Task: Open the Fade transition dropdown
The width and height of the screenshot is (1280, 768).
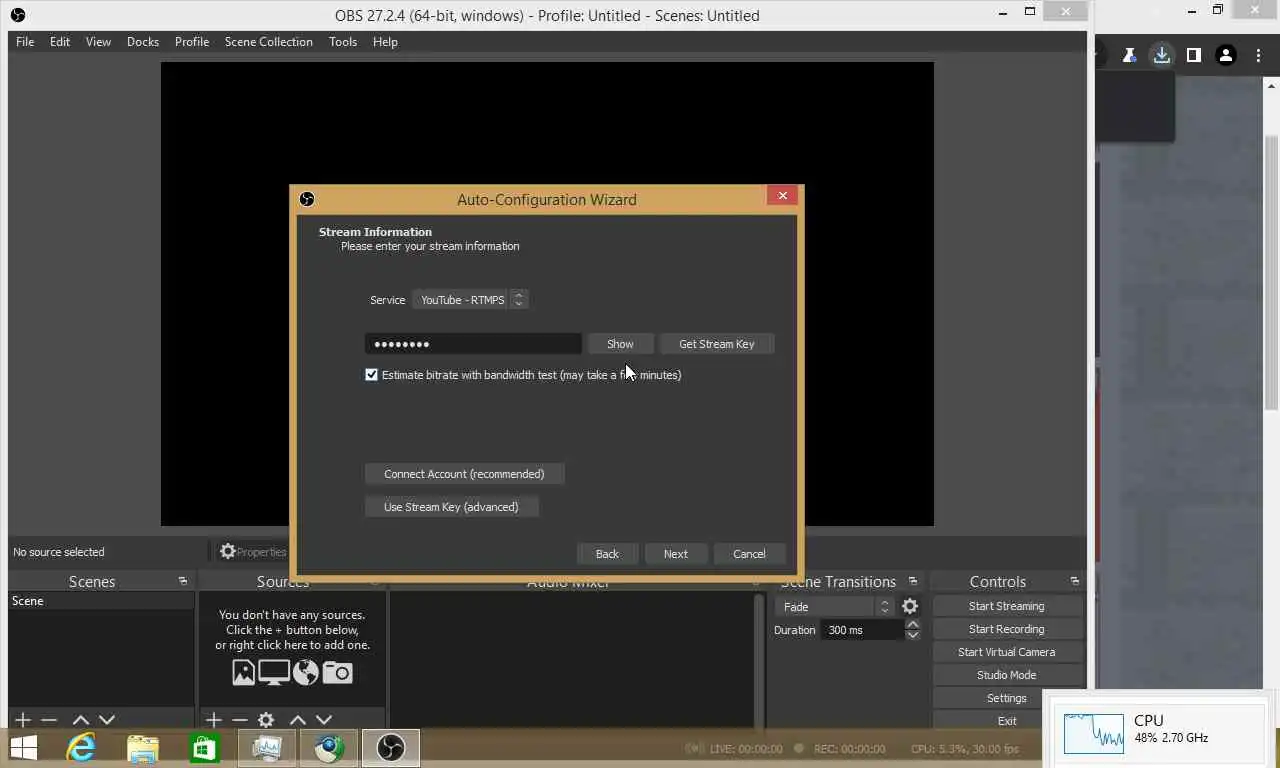Action: pos(833,606)
